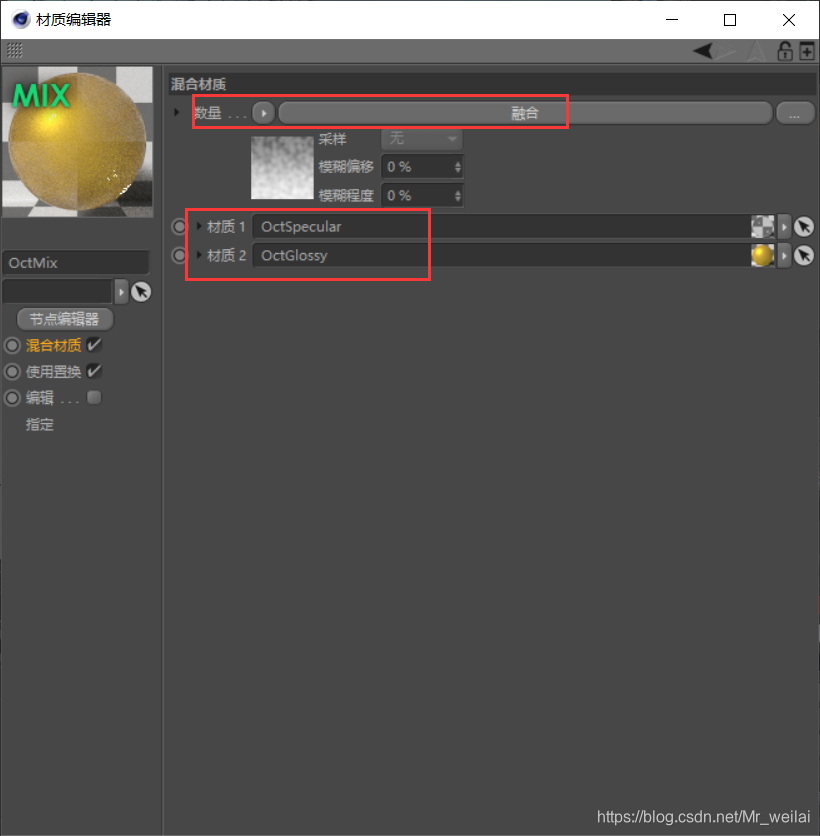Screen dimensions: 820x836
Task: Click the 采样 label
Action: point(333,139)
